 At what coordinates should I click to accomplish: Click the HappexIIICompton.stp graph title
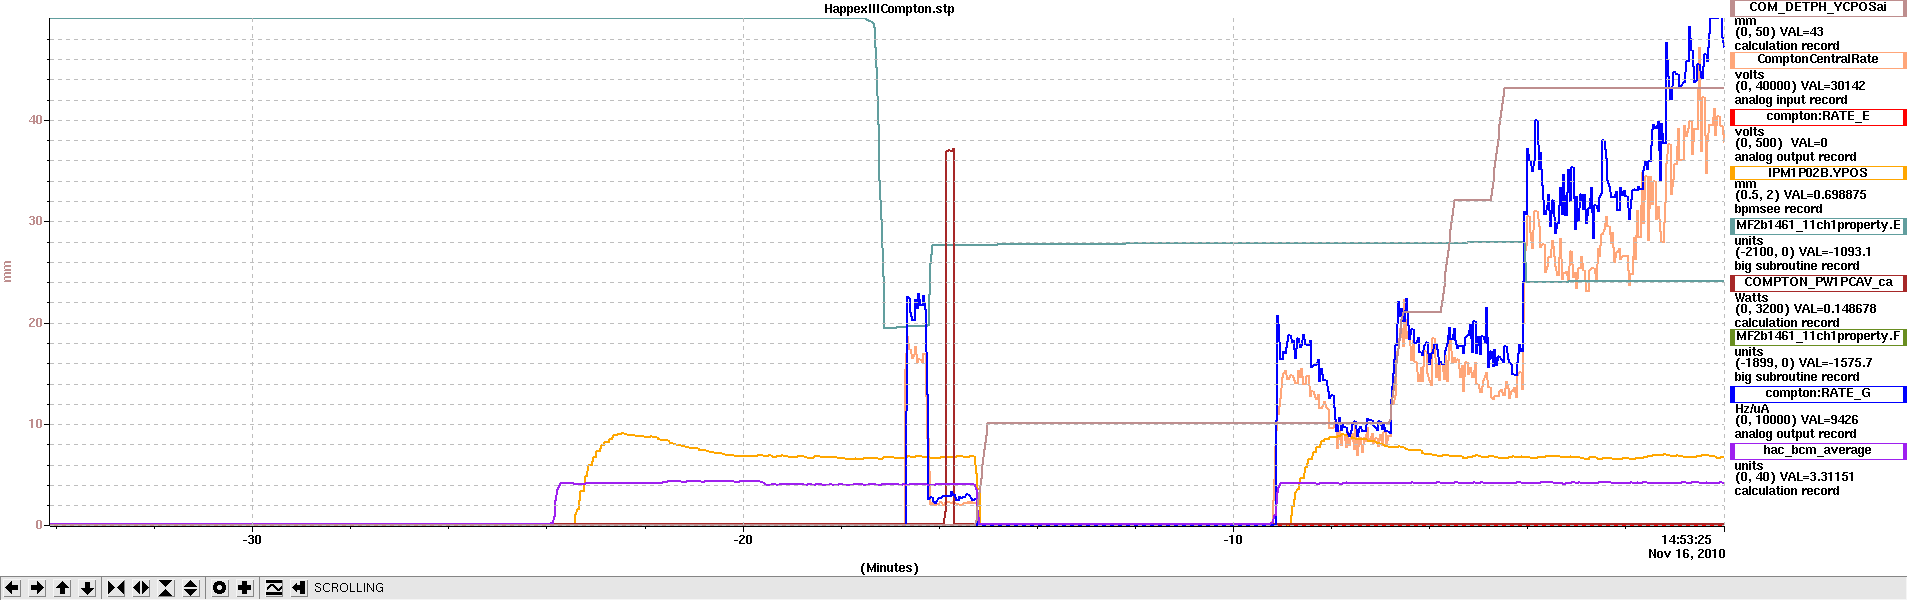pyautogui.click(x=889, y=9)
